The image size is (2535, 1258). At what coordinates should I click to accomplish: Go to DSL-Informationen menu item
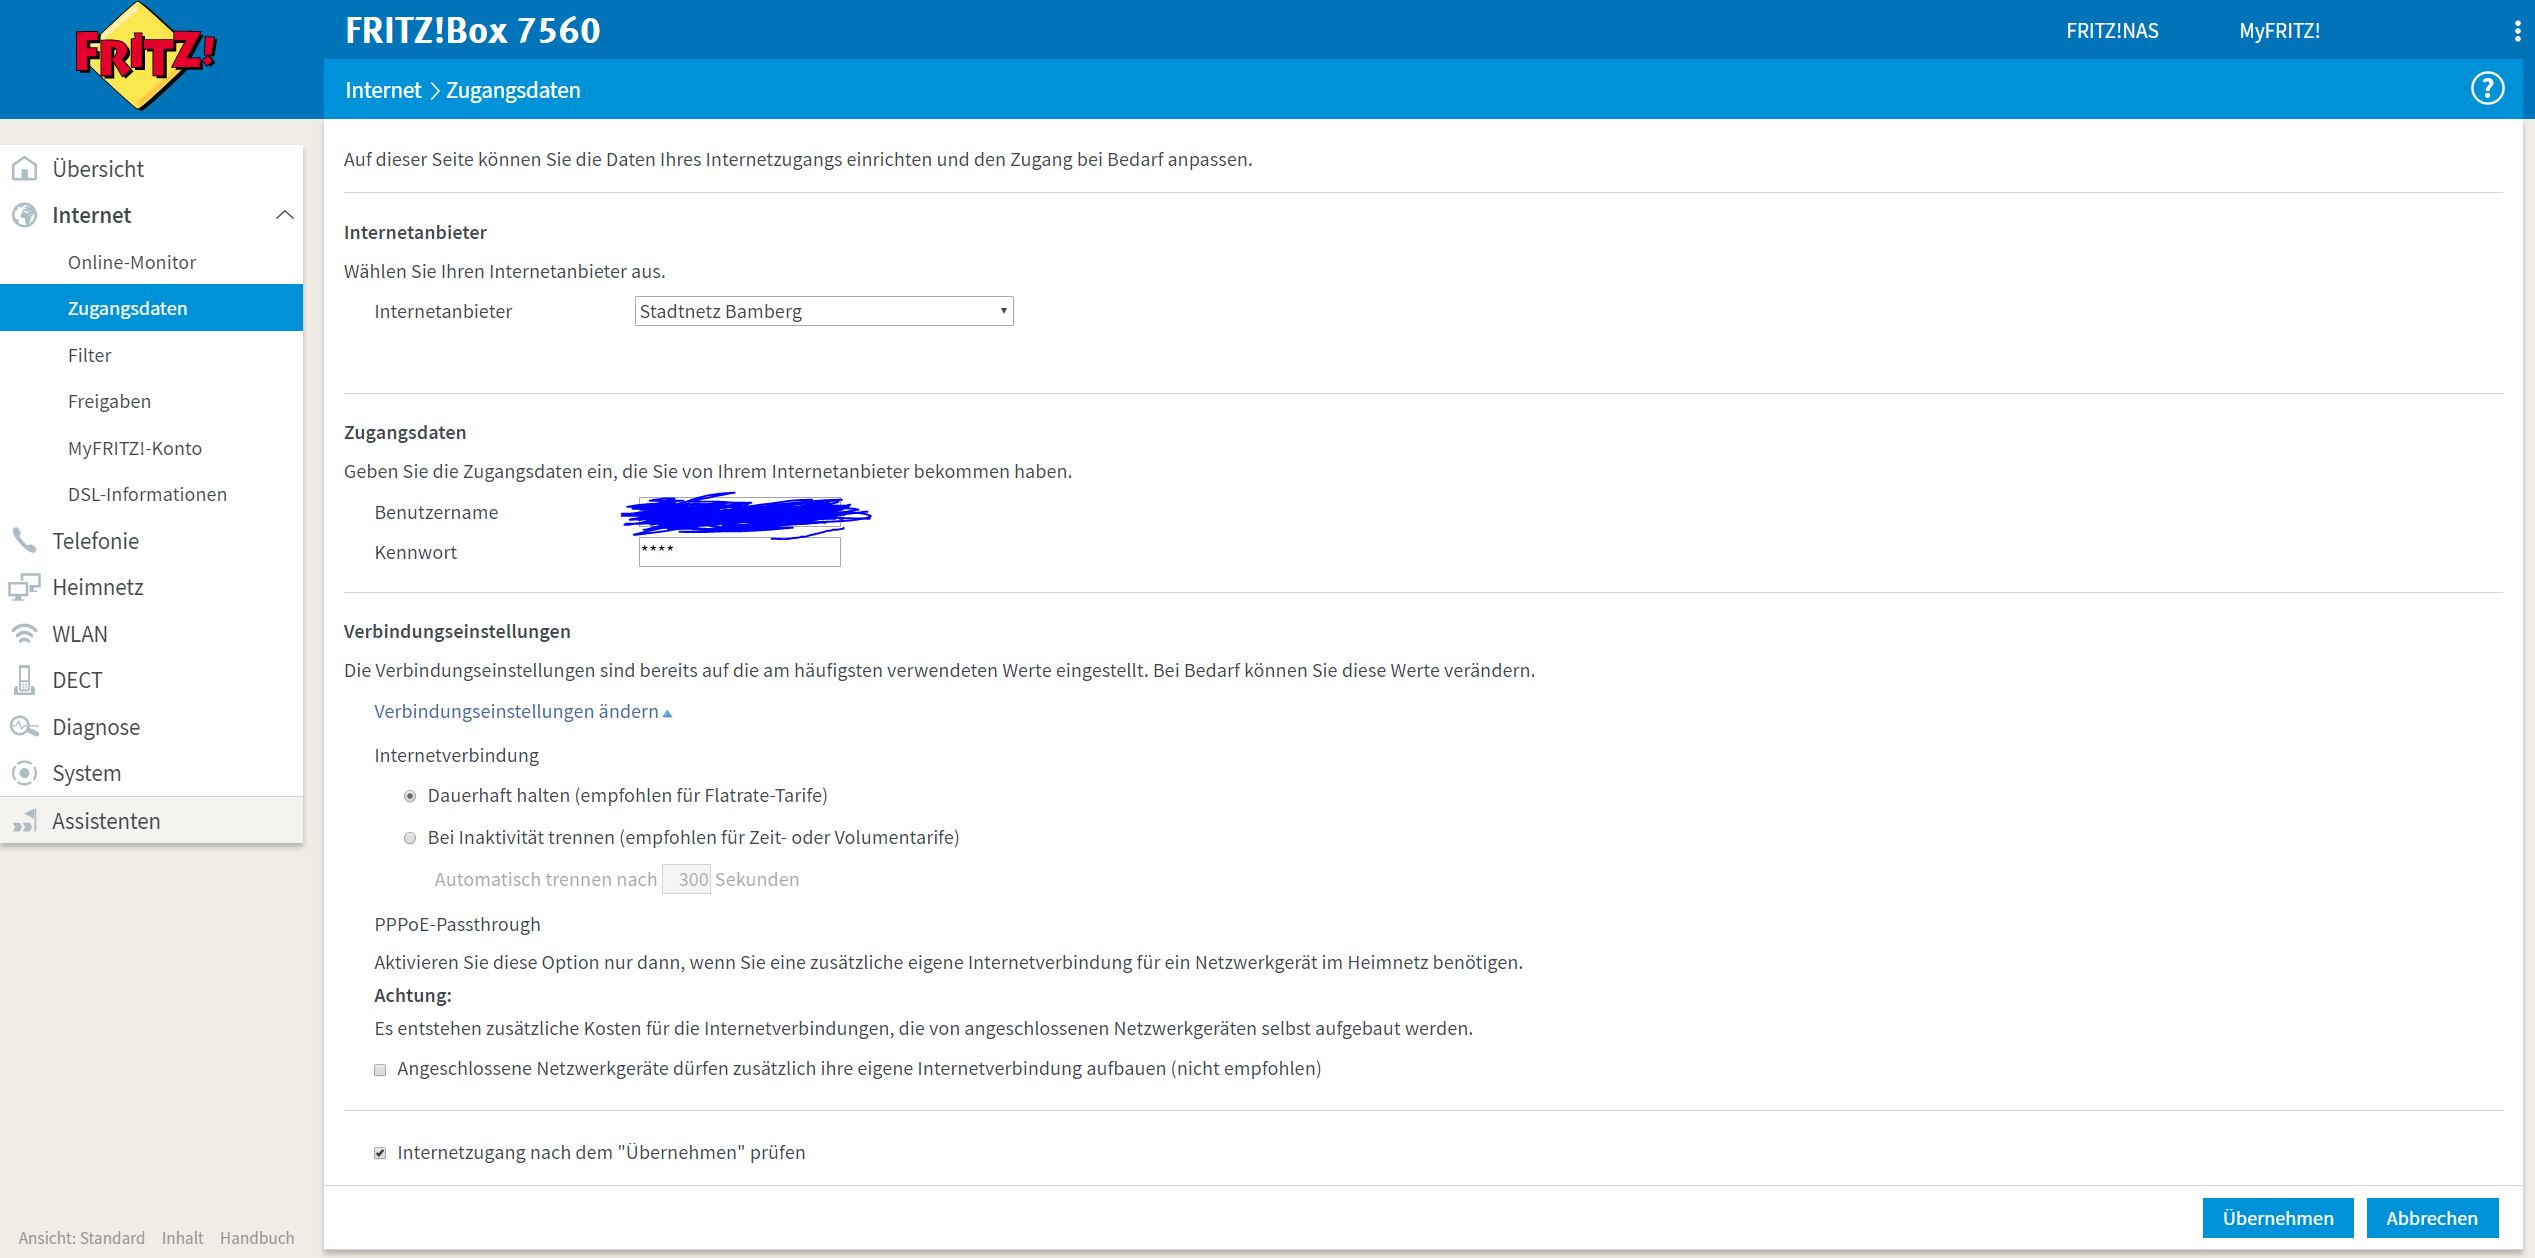[147, 494]
